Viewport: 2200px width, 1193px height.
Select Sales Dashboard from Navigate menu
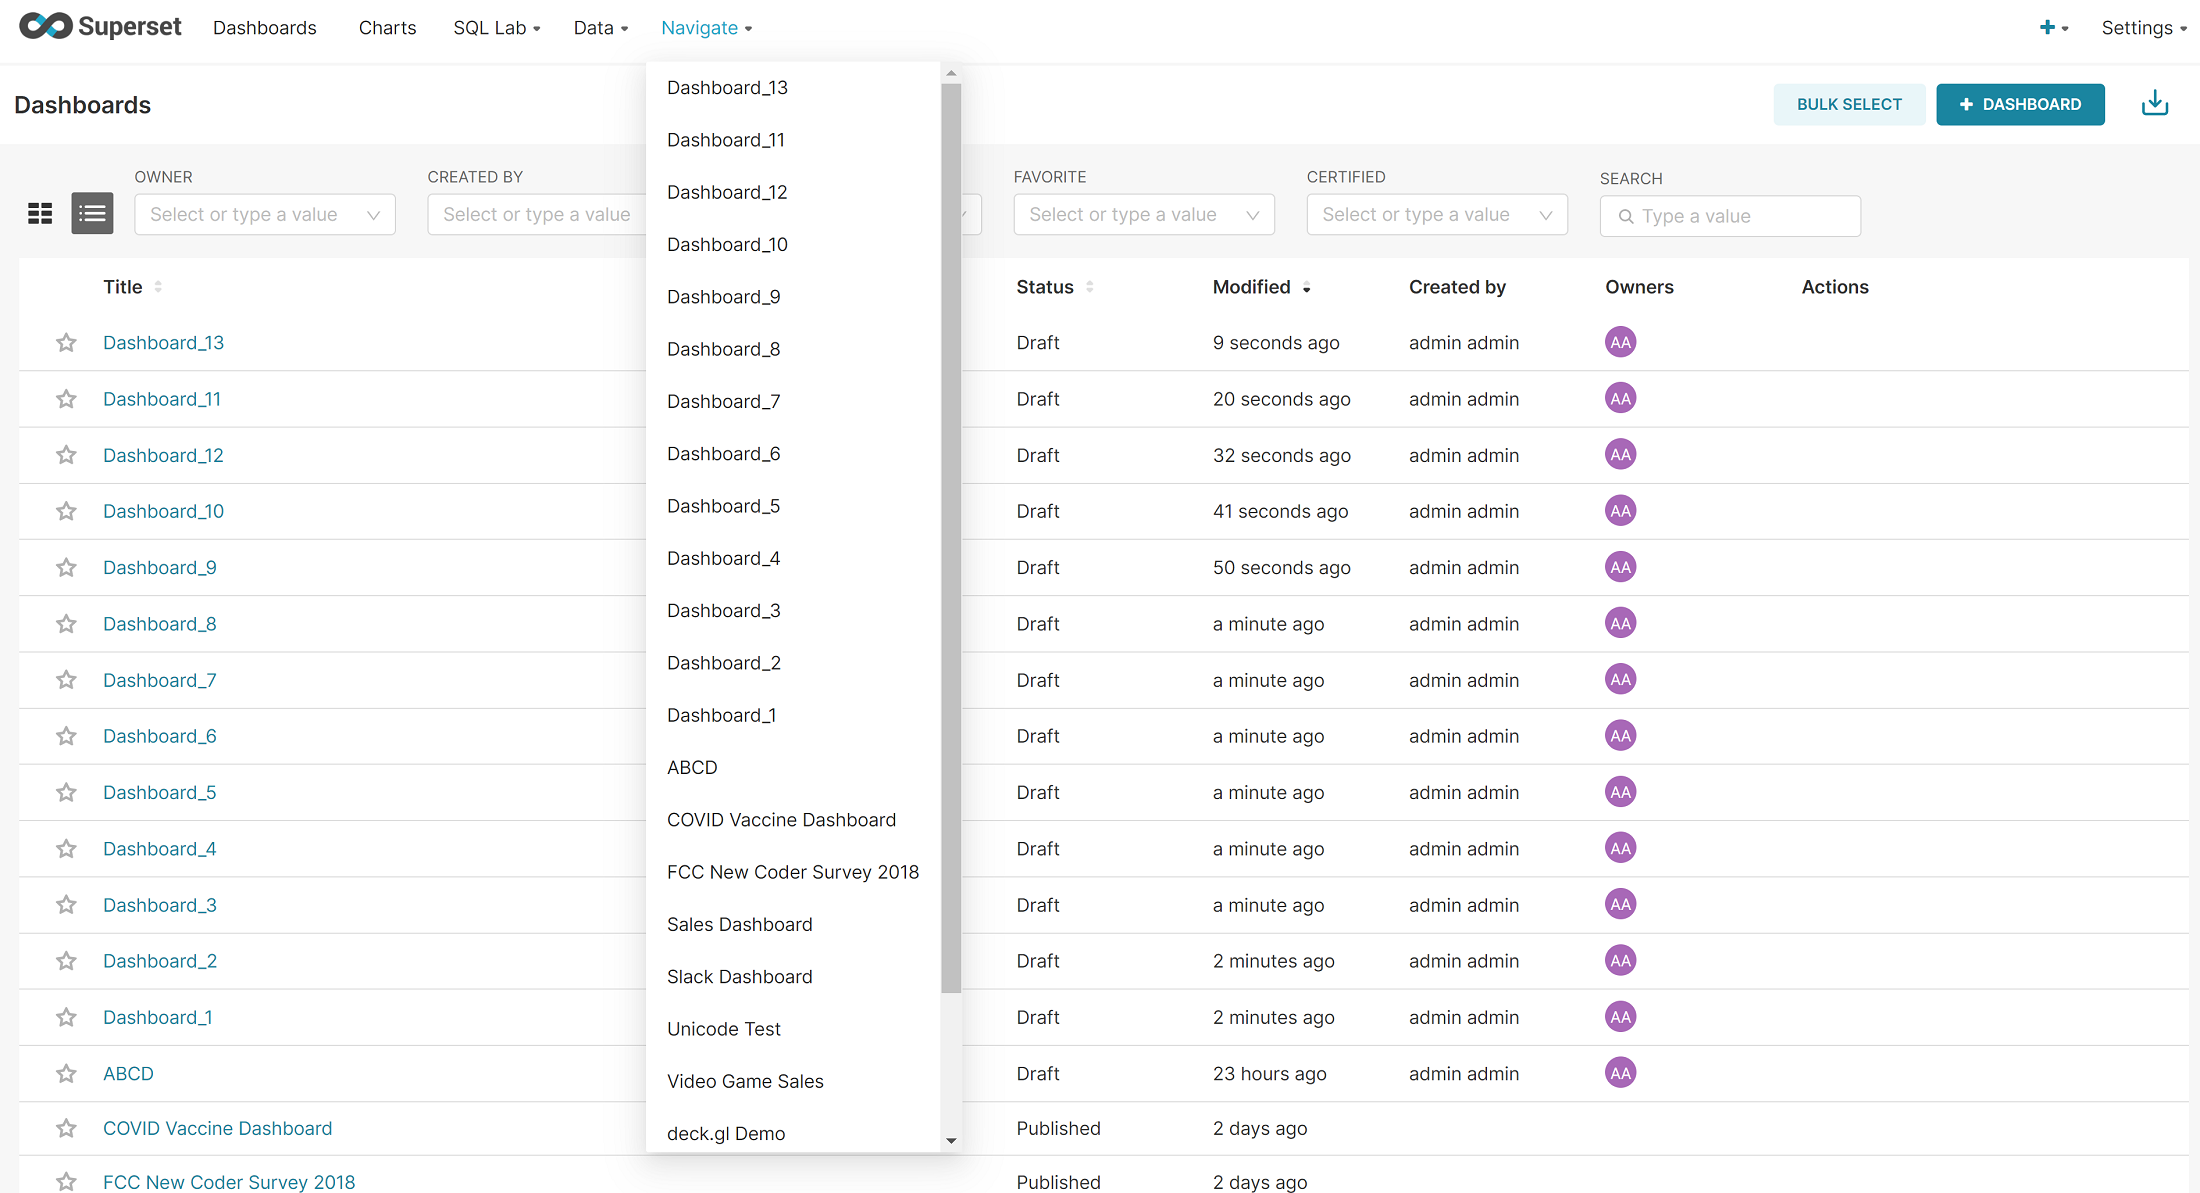click(739, 924)
